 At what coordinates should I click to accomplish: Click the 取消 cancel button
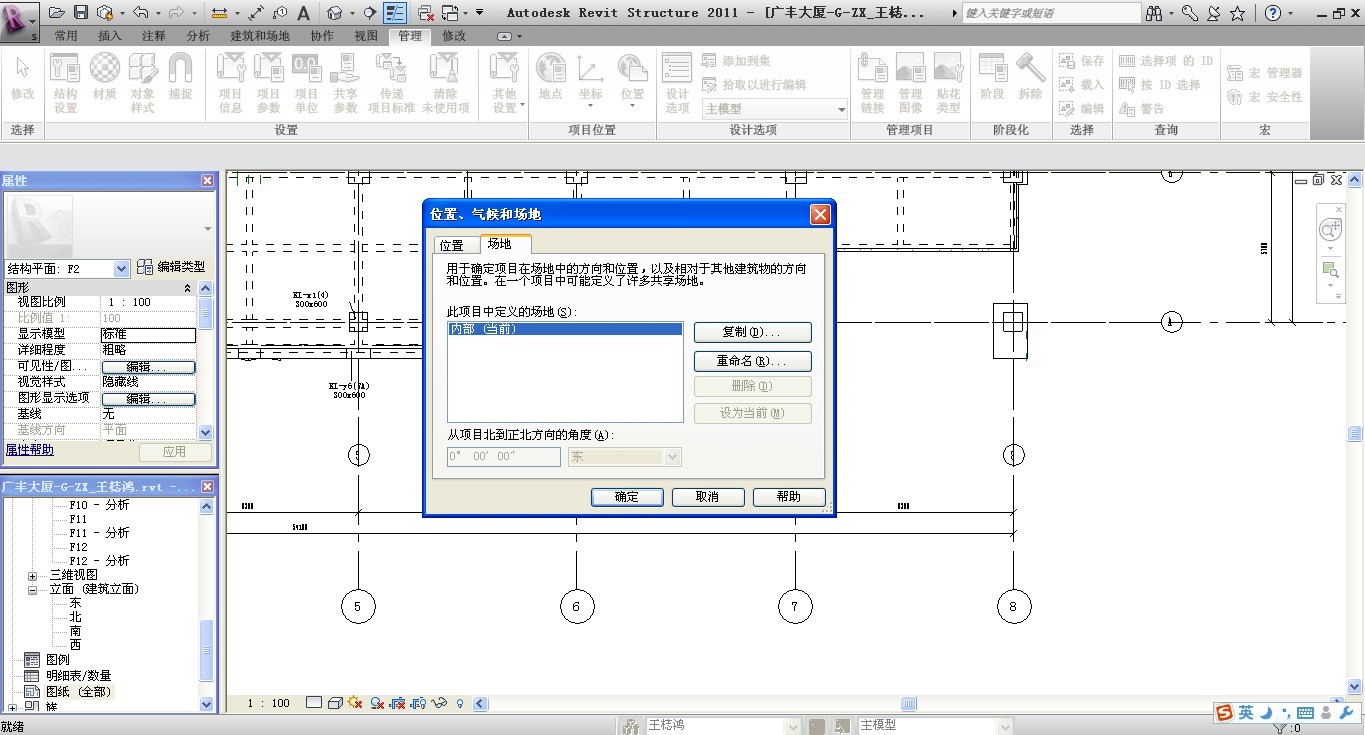coord(707,497)
